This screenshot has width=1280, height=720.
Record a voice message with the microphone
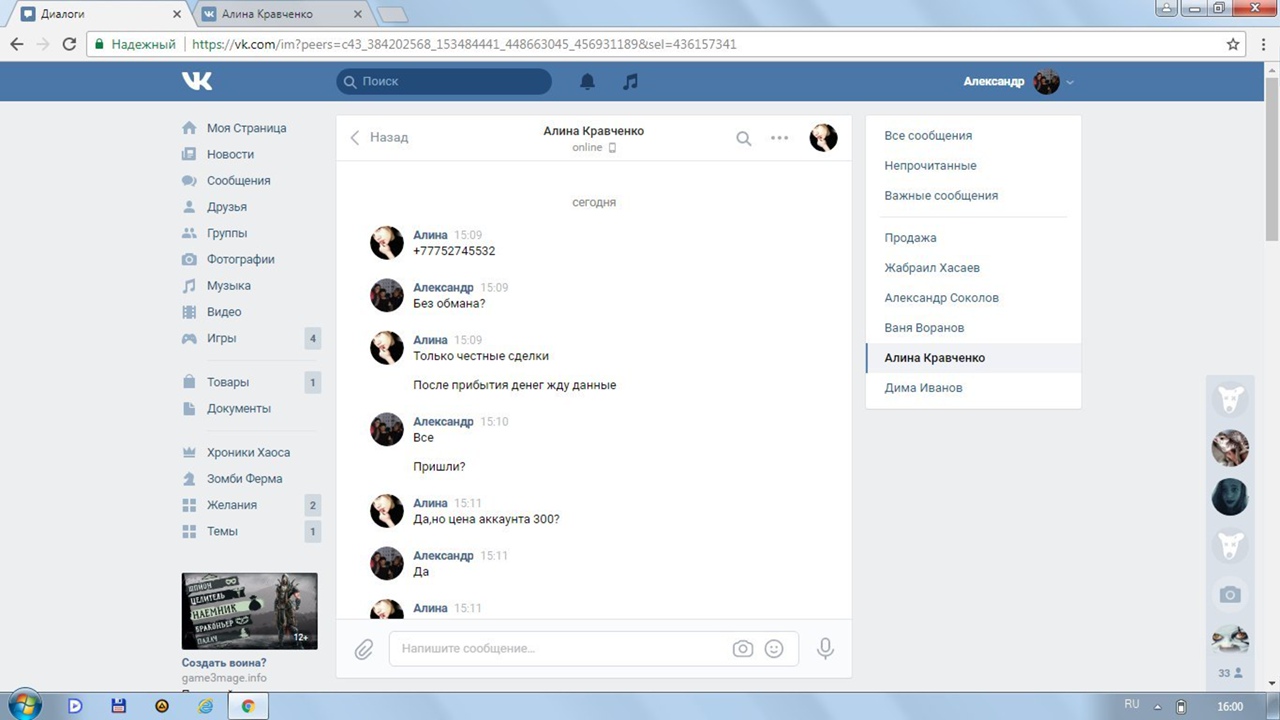[825, 649]
